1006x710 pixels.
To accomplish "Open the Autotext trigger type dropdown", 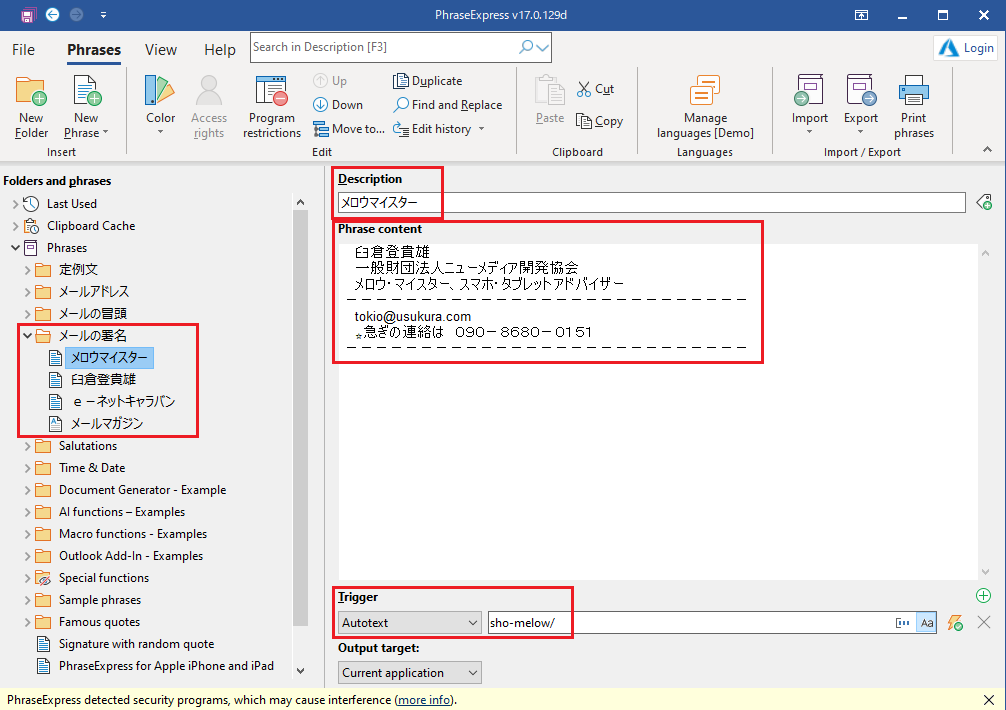I will [410, 623].
